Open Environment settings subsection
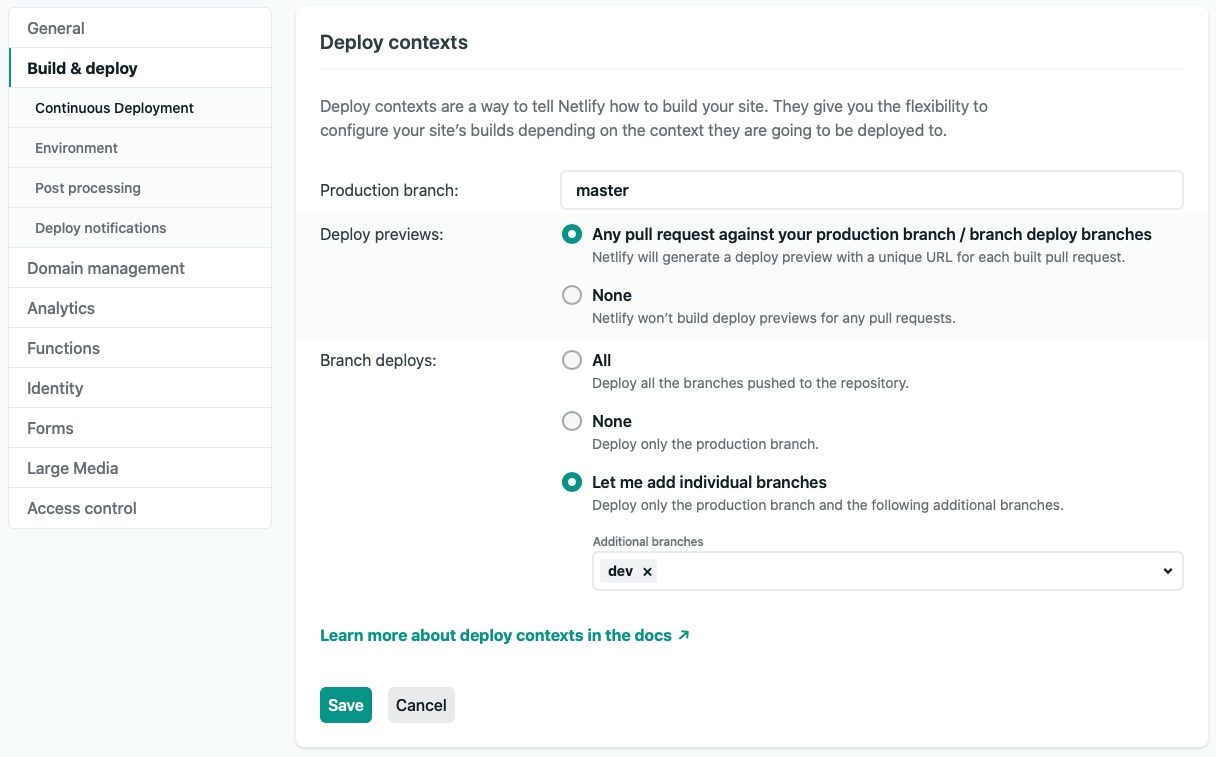Image resolution: width=1216 pixels, height=757 pixels. click(76, 148)
